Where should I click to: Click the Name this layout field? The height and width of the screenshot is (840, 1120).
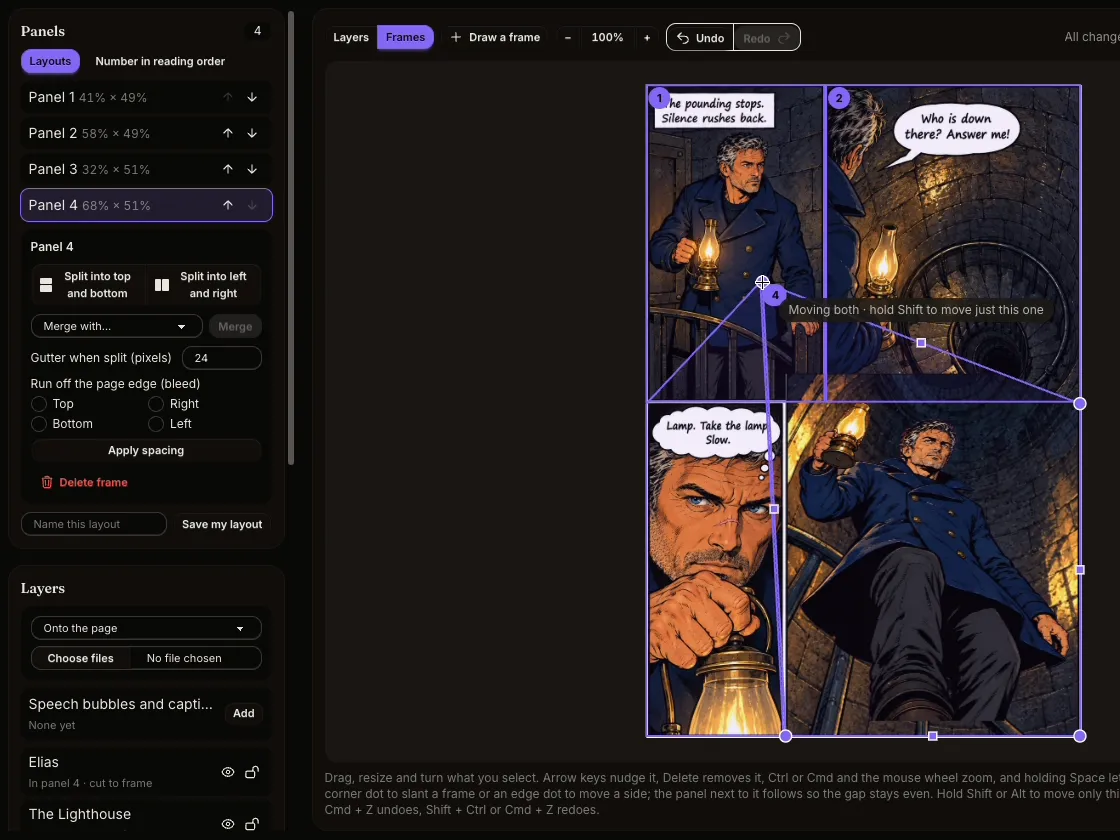point(94,524)
